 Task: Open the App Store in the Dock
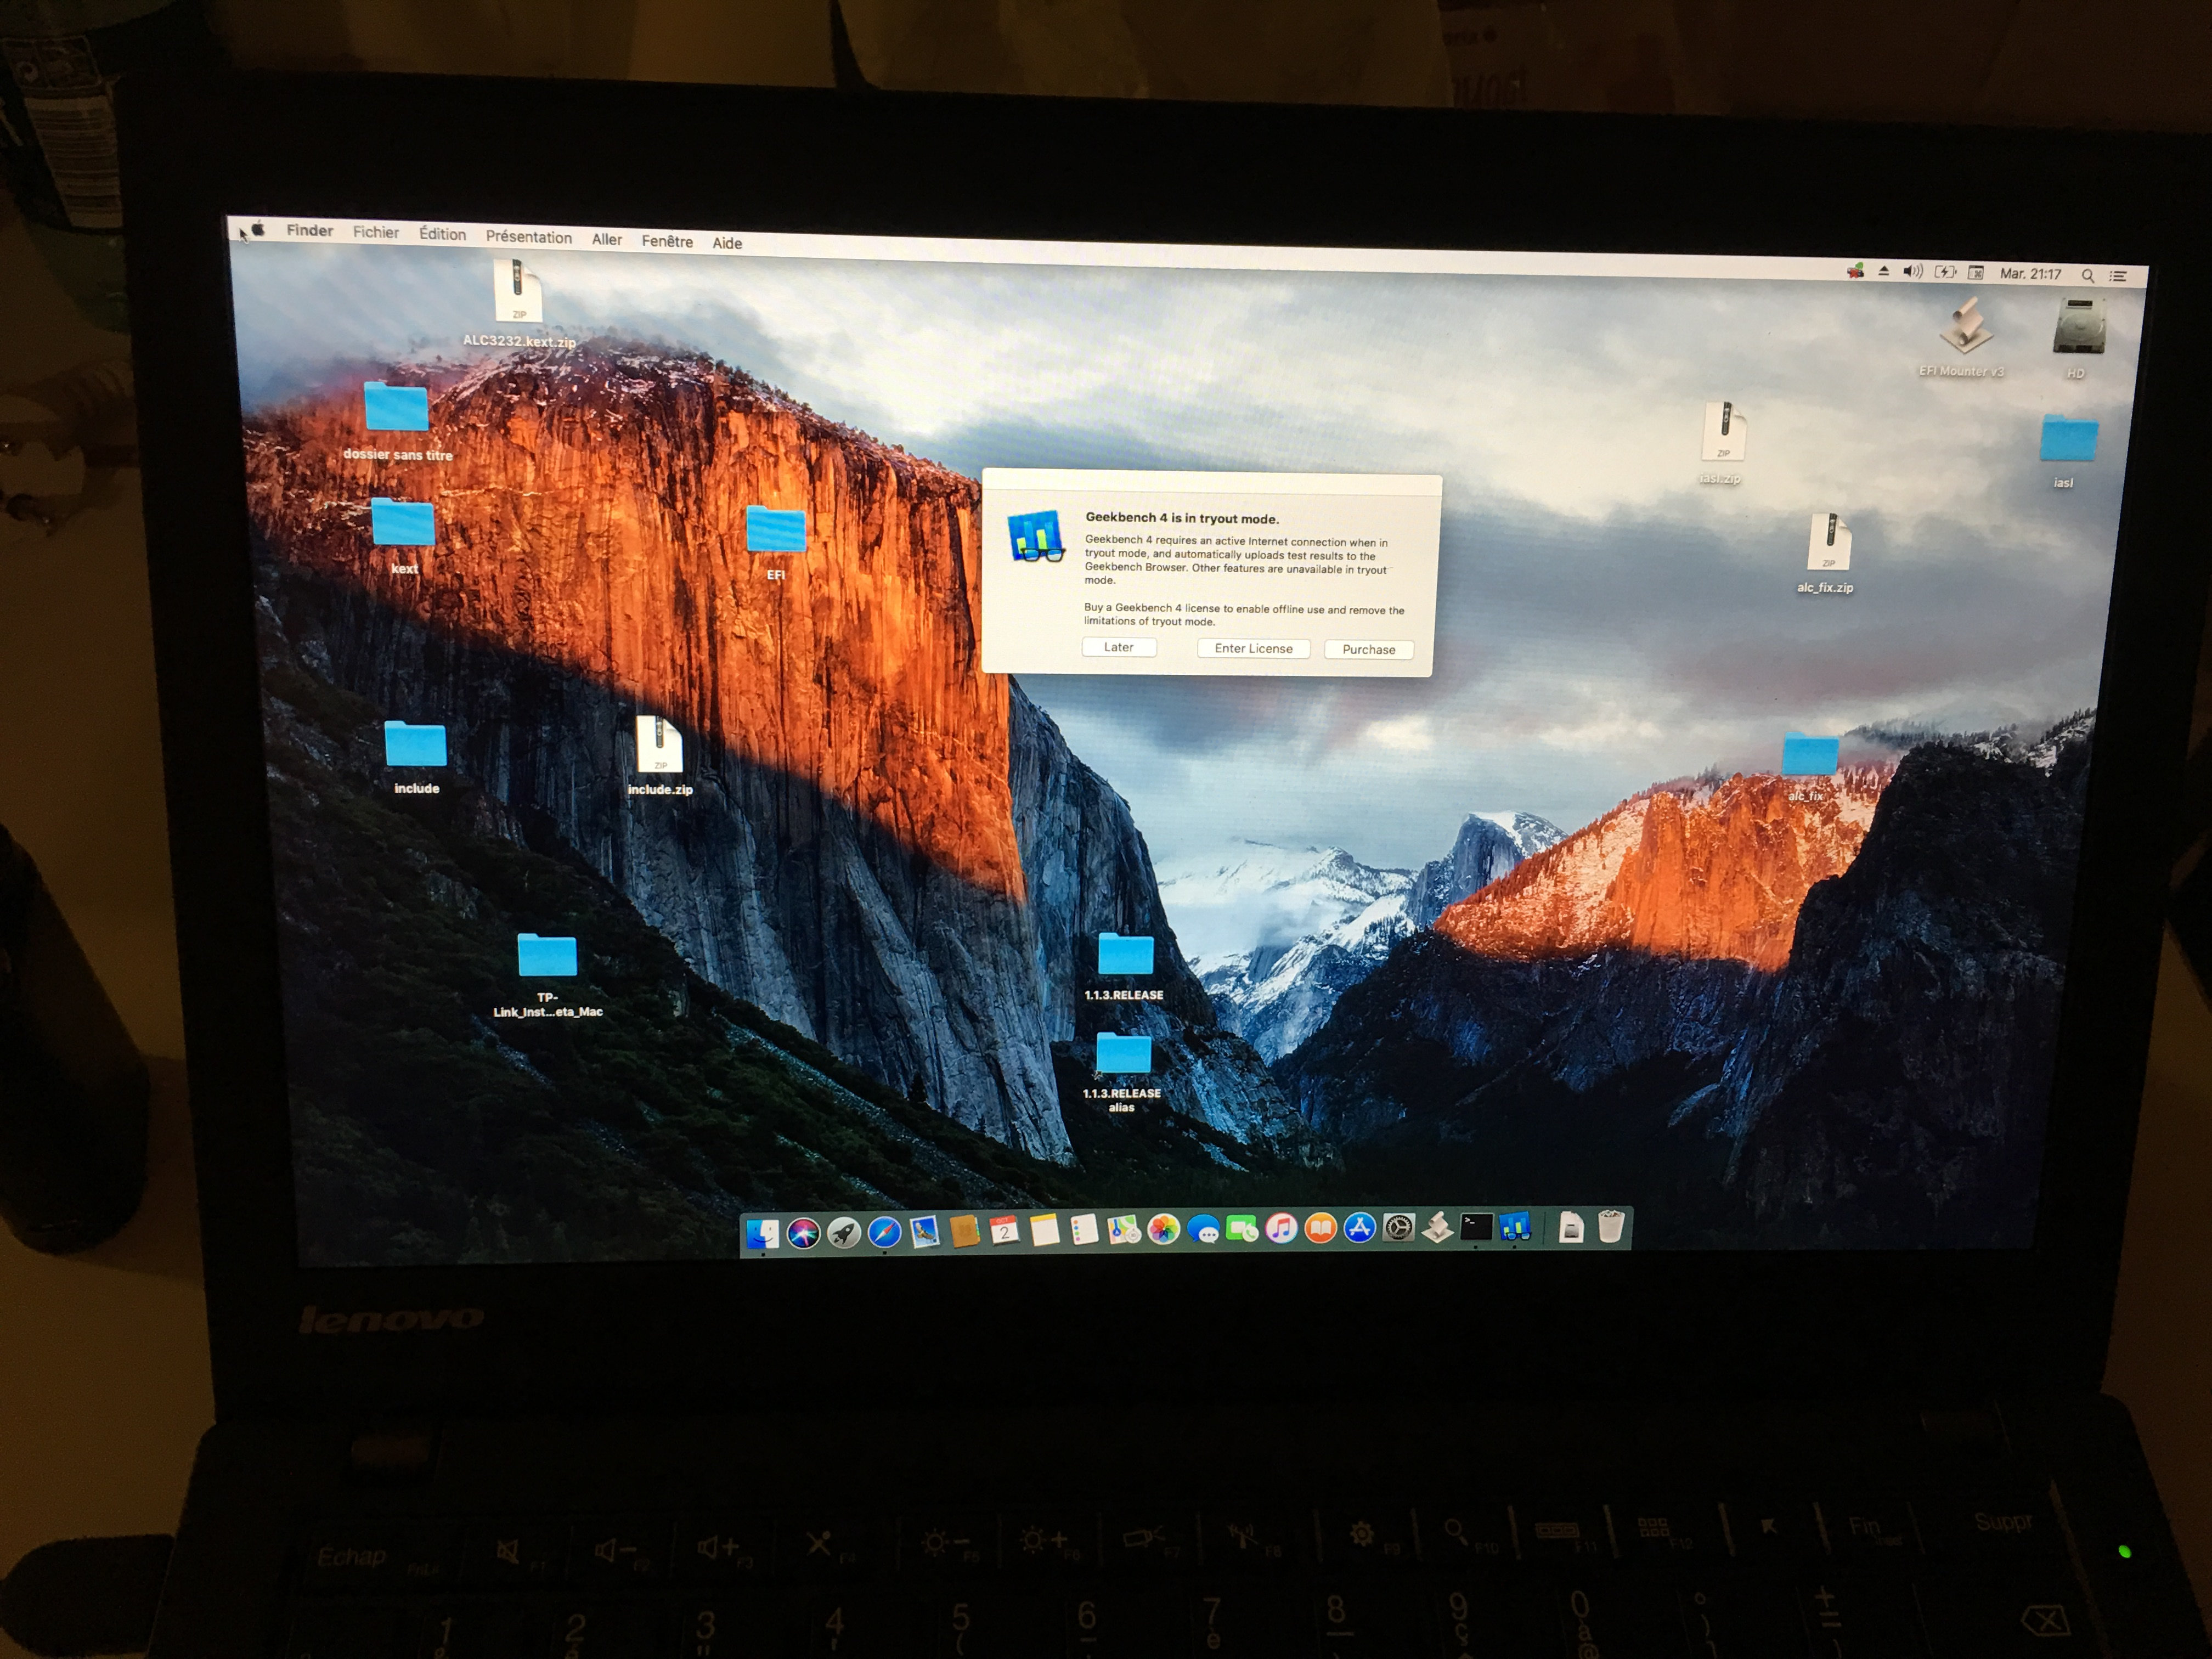(1359, 1228)
